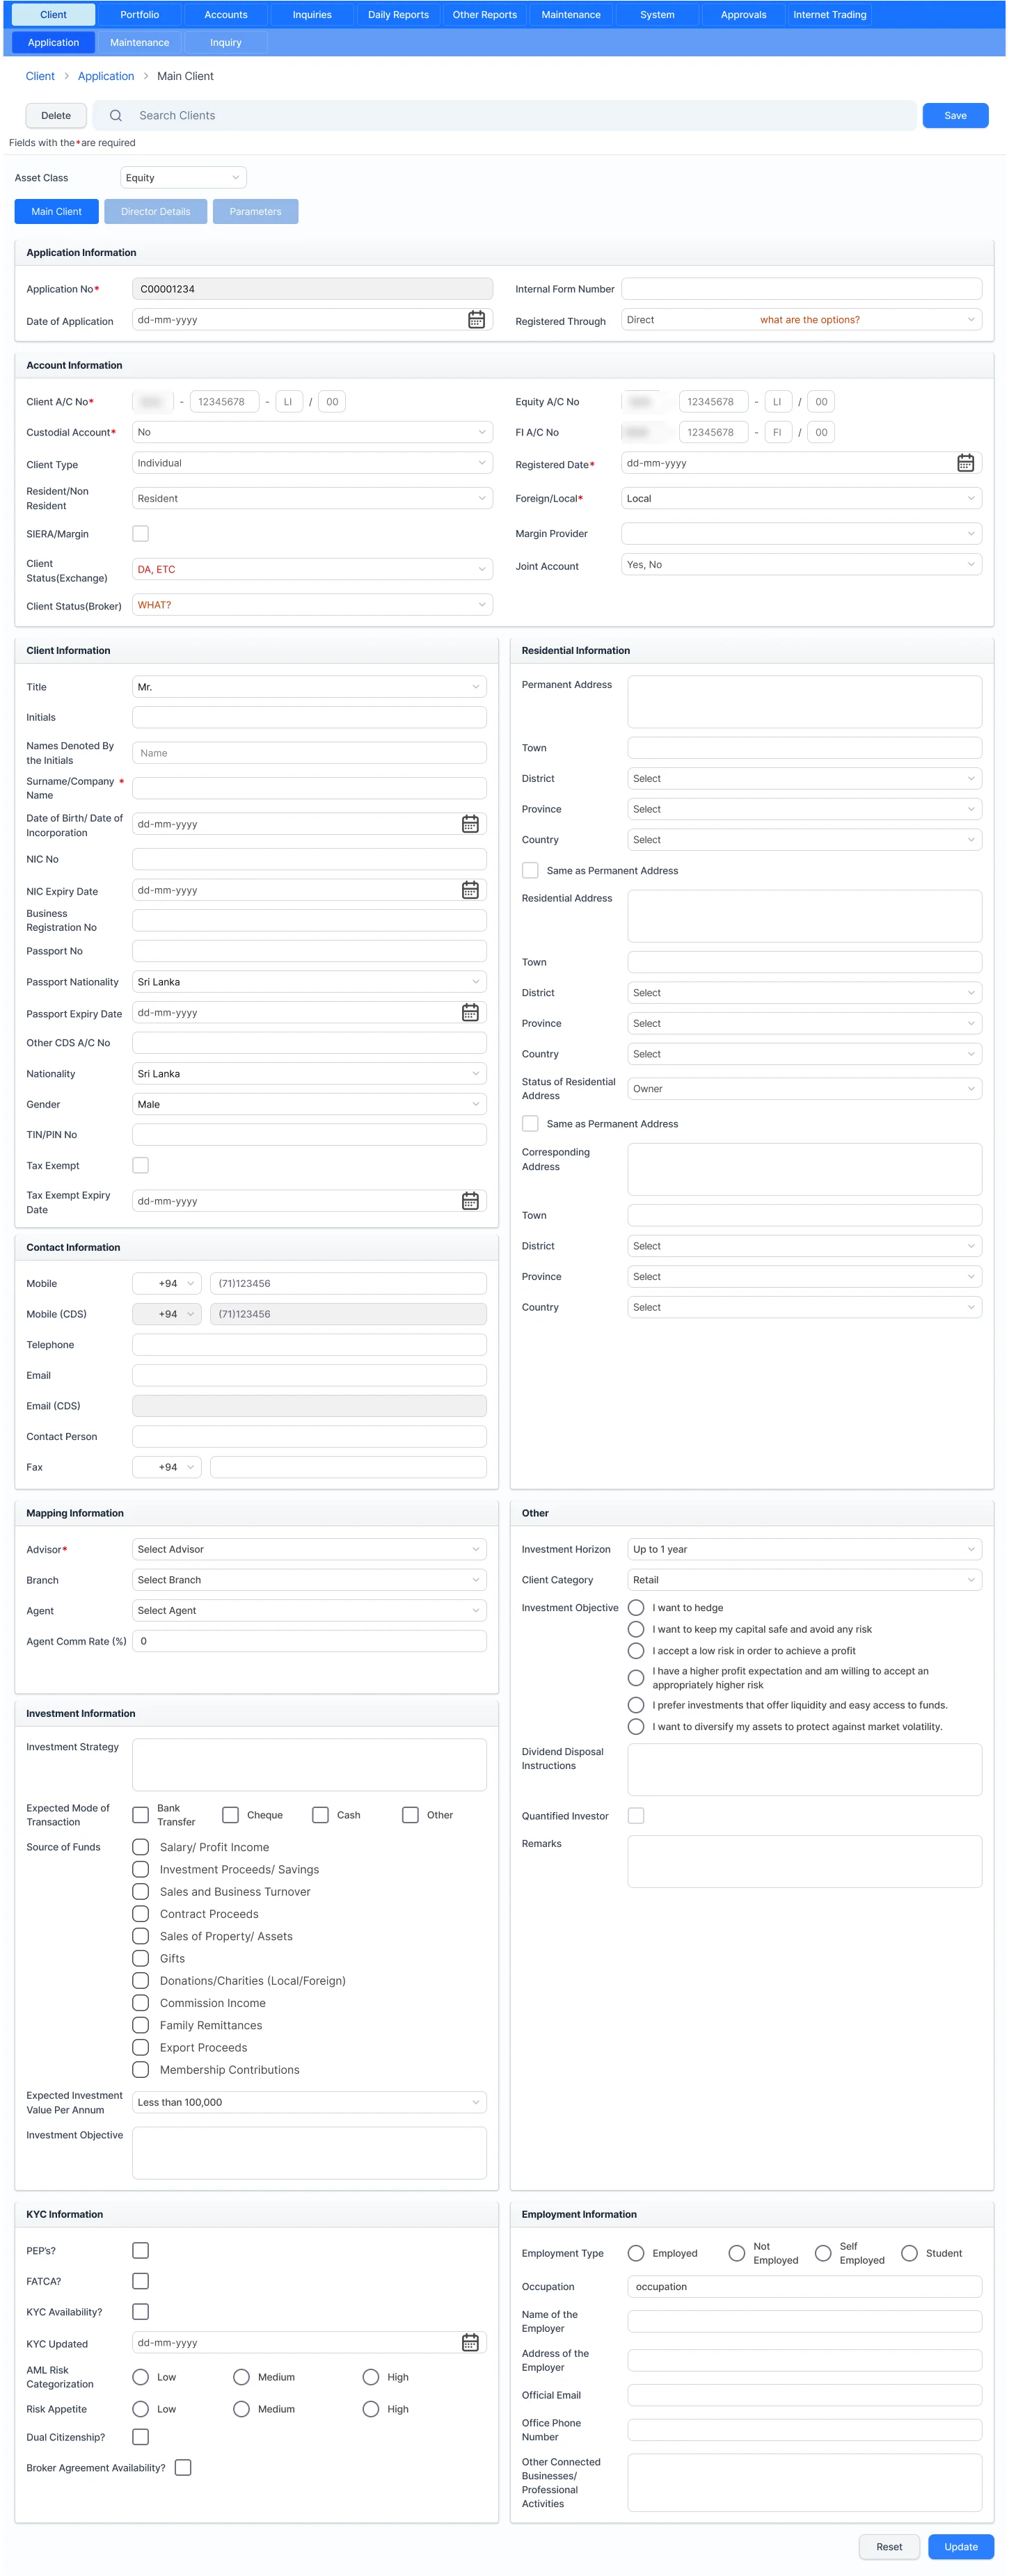Image resolution: width=1009 pixels, height=2576 pixels.
Task: Go to the Daily Reports menu
Action: coord(398,15)
